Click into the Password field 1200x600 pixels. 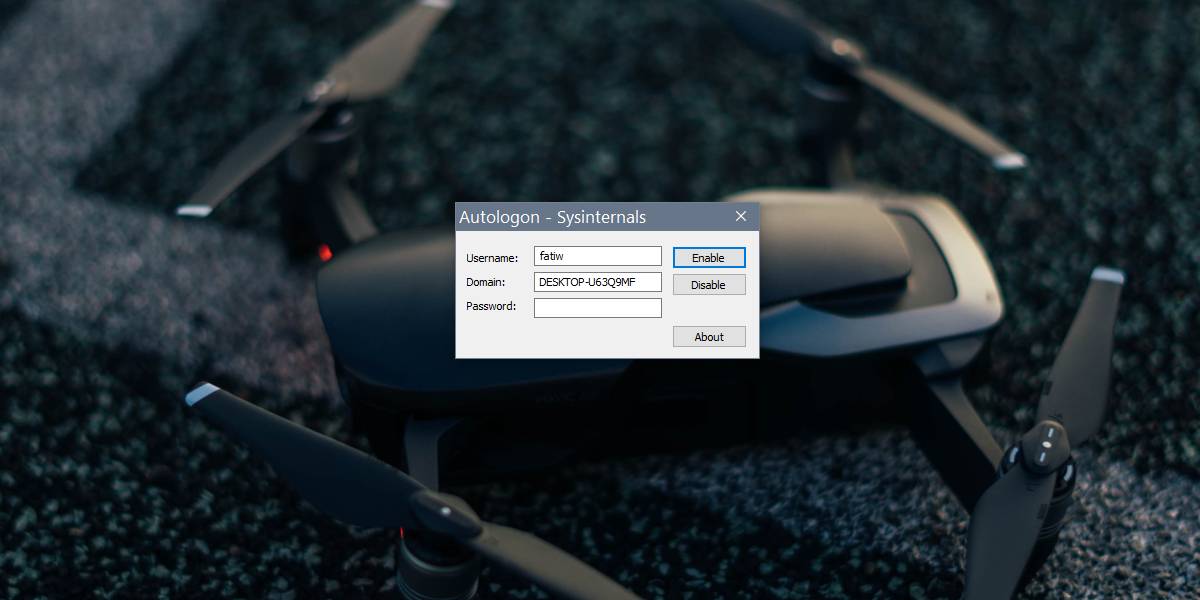598,308
